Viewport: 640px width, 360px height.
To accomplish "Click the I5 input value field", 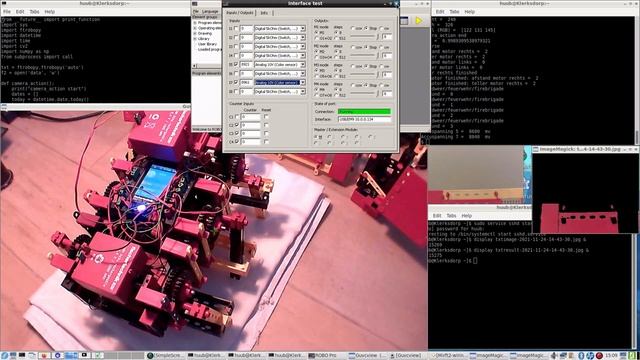I will 246,64.
